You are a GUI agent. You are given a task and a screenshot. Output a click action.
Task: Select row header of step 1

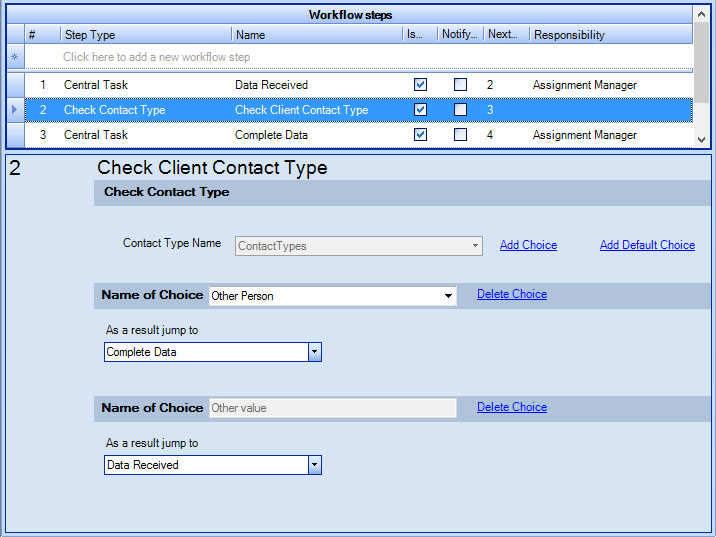(16, 84)
